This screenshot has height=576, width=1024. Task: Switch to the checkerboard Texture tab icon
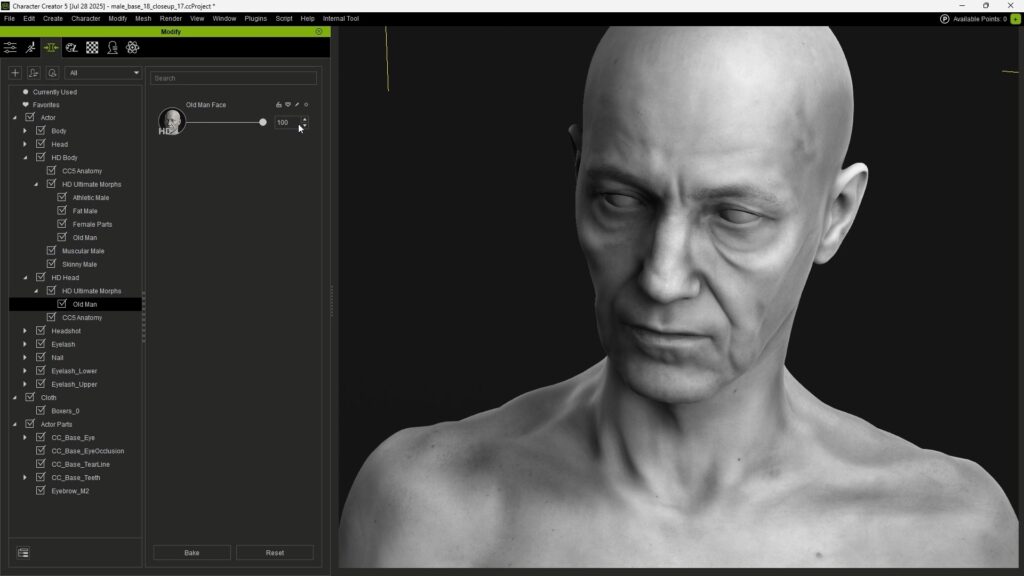point(92,47)
